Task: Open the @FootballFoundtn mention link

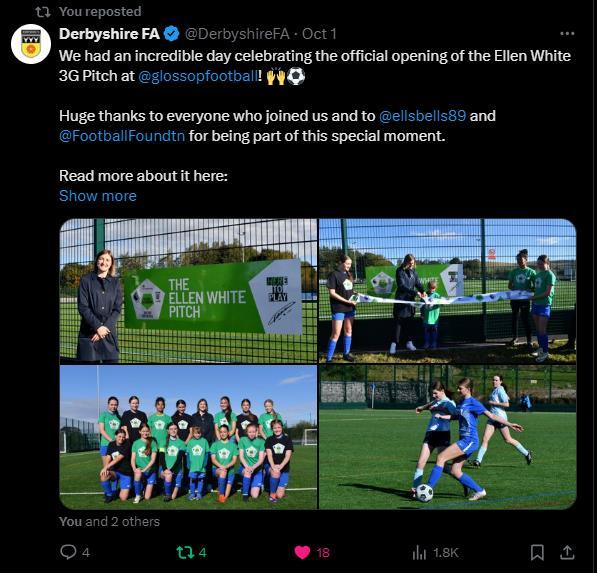Action: point(122,136)
